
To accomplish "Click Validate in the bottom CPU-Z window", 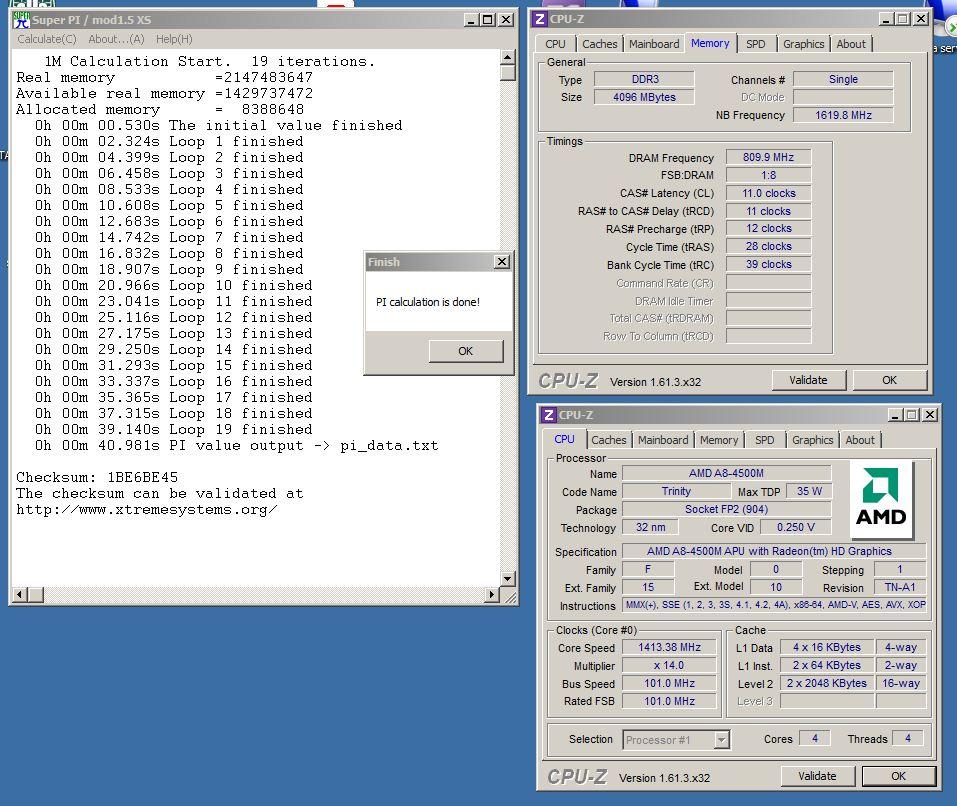I will click(x=817, y=776).
